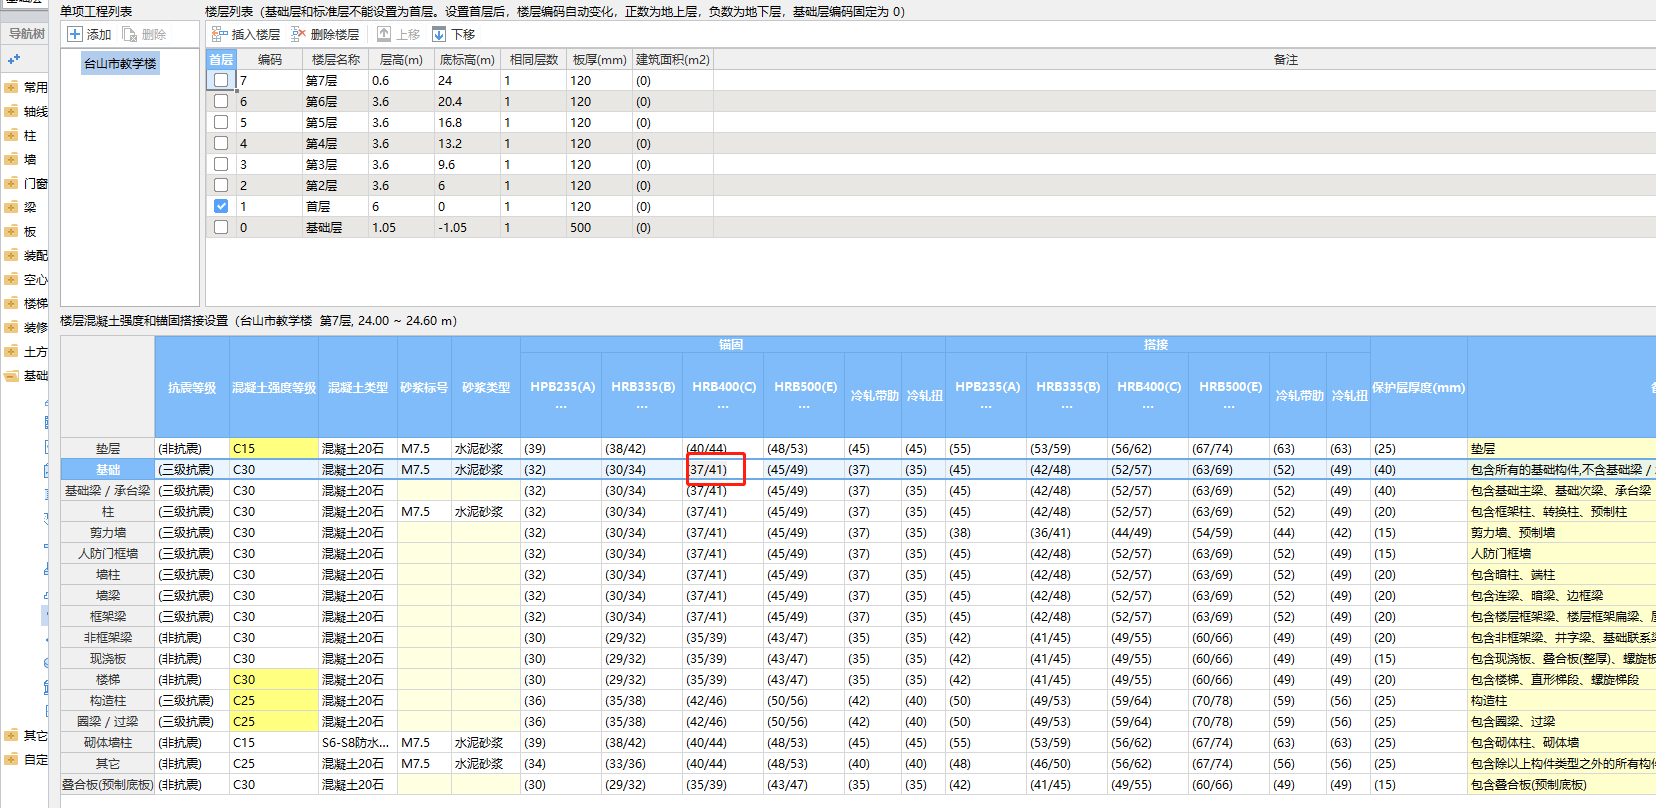Viewport: 1656px width, 808px height.
Task: Uncheck the checked 首层 box on floor 1
Action: point(221,206)
